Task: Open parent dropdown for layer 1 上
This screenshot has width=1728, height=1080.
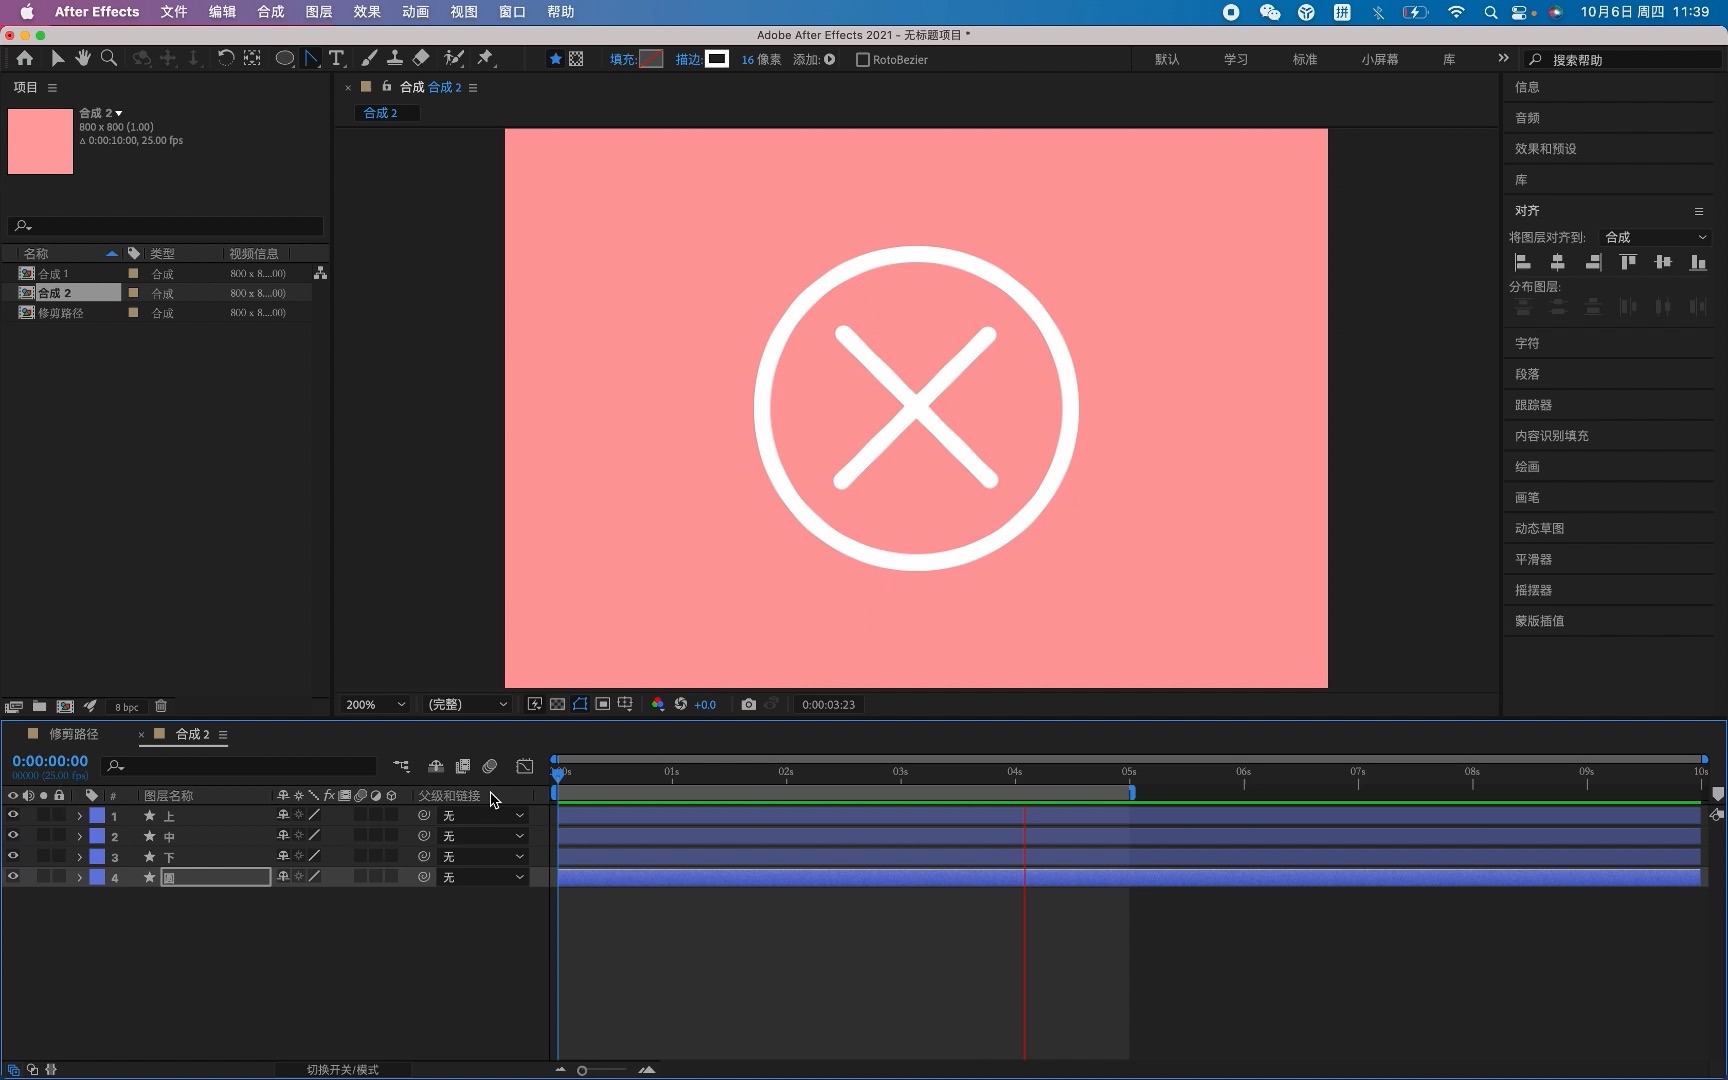Action: 483,816
